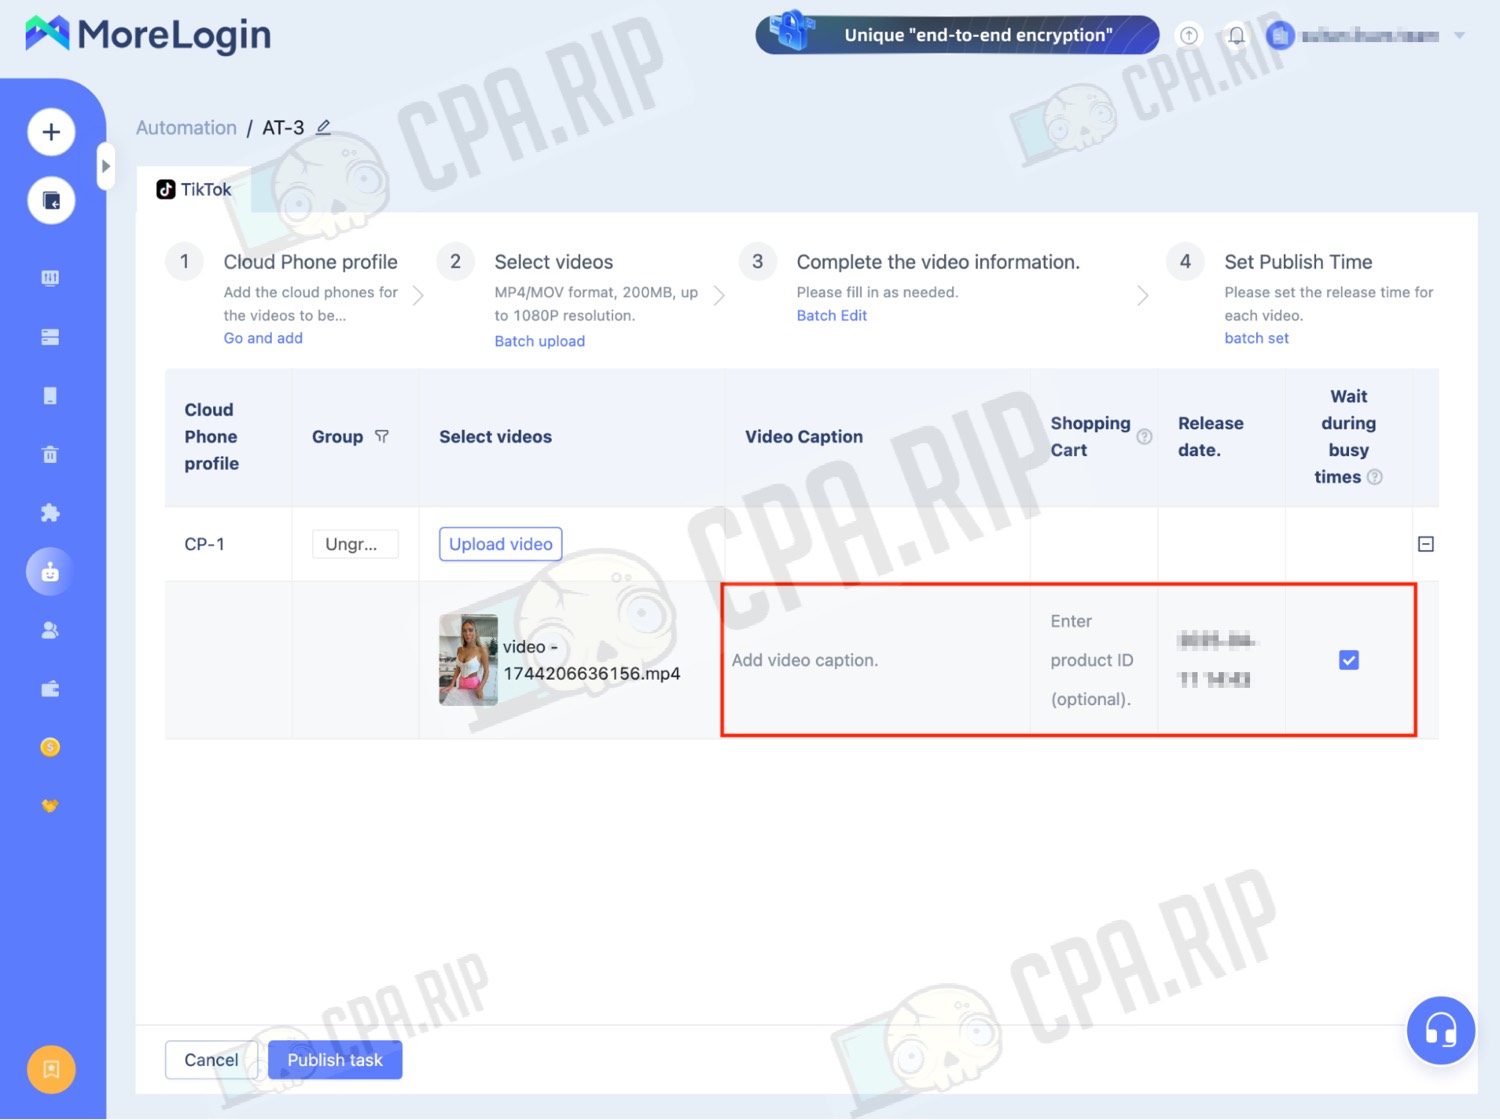Click the orange bookmark icon at sidebar bottom
This screenshot has height=1120, width=1500.
pos(51,1069)
